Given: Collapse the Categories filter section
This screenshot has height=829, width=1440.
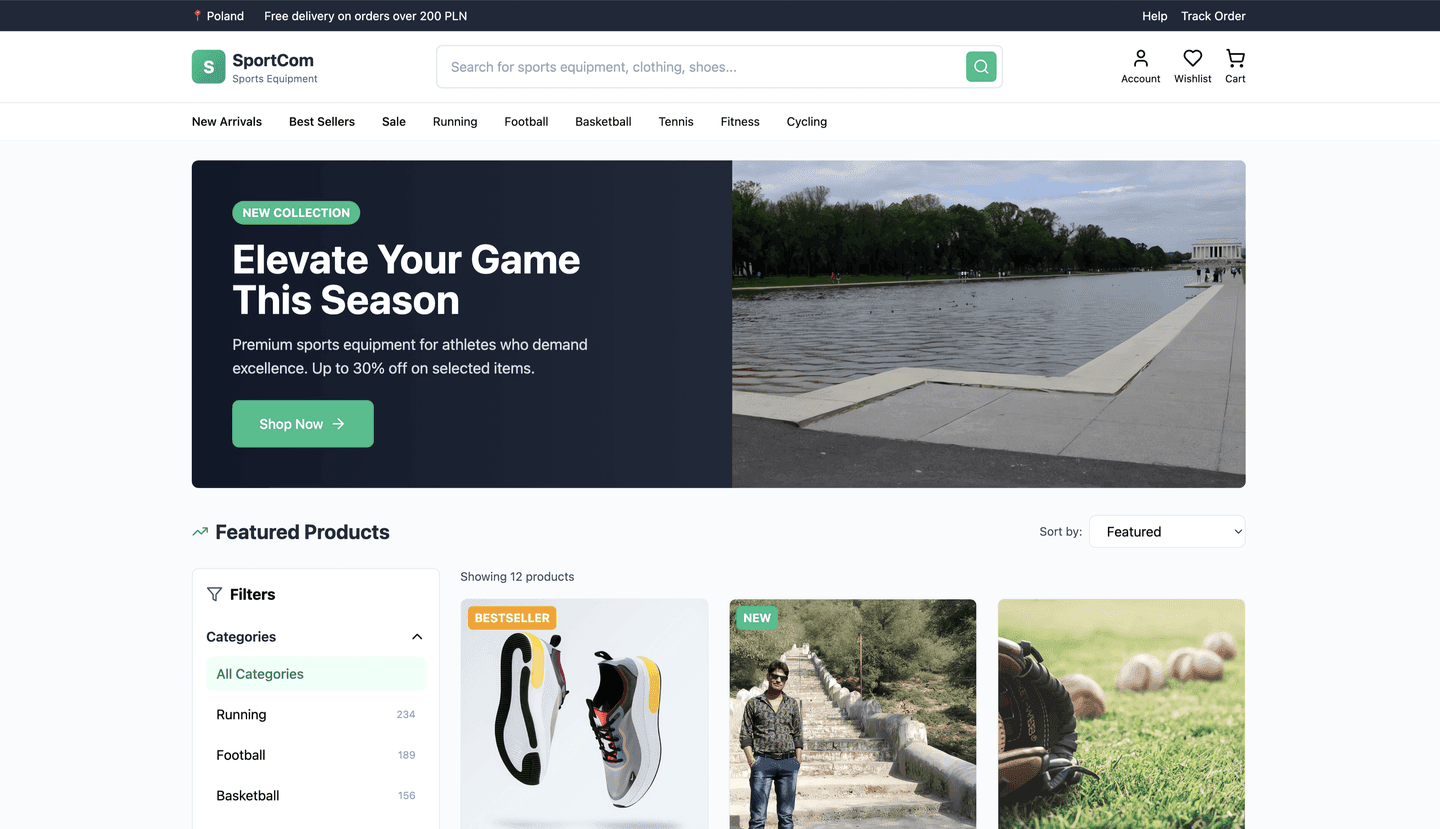Looking at the screenshot, I should coord(417,637).
